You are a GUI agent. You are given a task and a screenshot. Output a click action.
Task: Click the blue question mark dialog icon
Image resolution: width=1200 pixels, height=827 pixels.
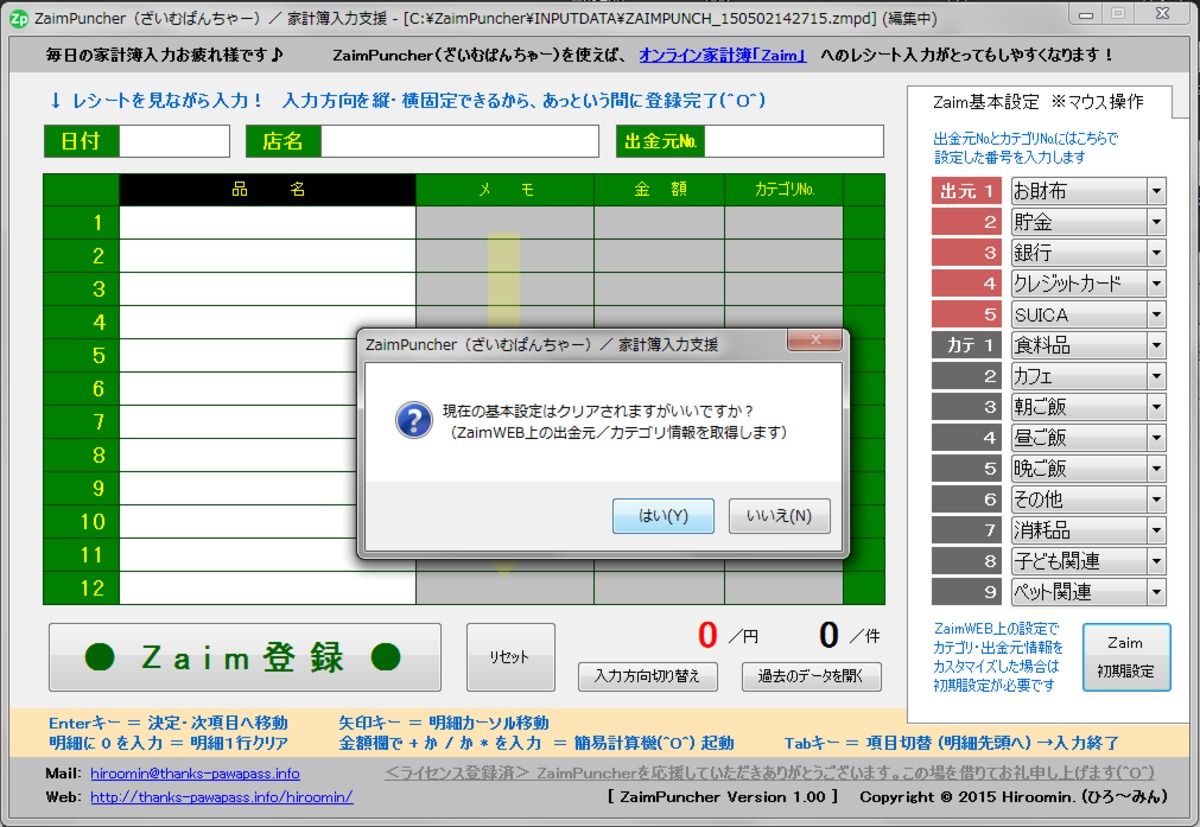(414, 421)
